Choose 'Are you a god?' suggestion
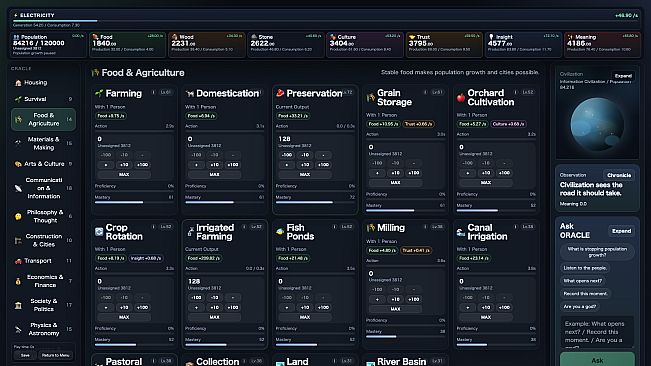 [x=580, y=307]
